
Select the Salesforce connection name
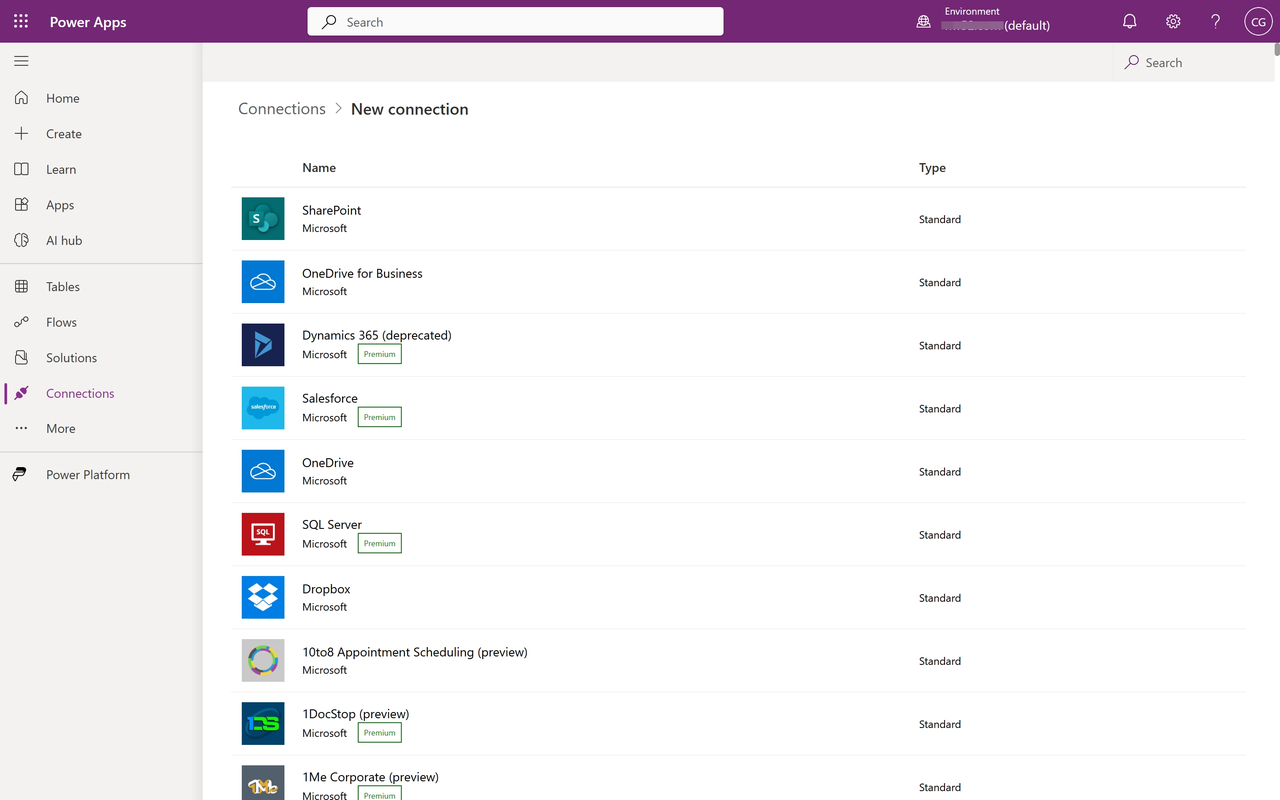[x=330, y=398]
